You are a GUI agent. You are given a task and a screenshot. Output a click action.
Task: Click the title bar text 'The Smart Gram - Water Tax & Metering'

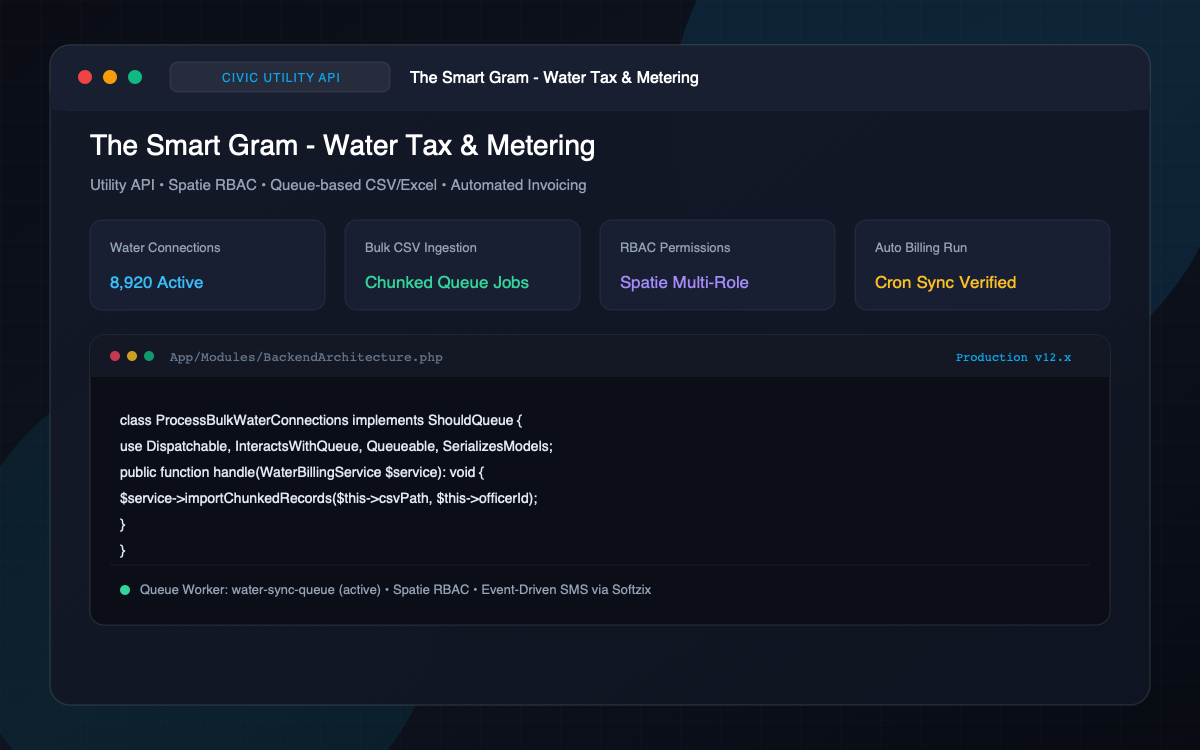tap(554, 77)
